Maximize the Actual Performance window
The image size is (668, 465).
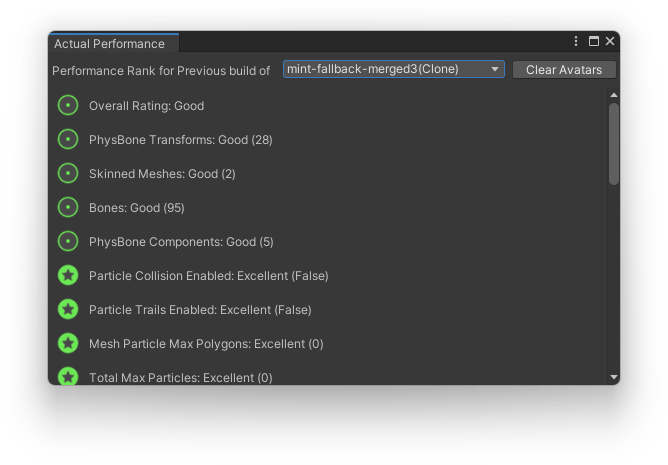[593, 42]
